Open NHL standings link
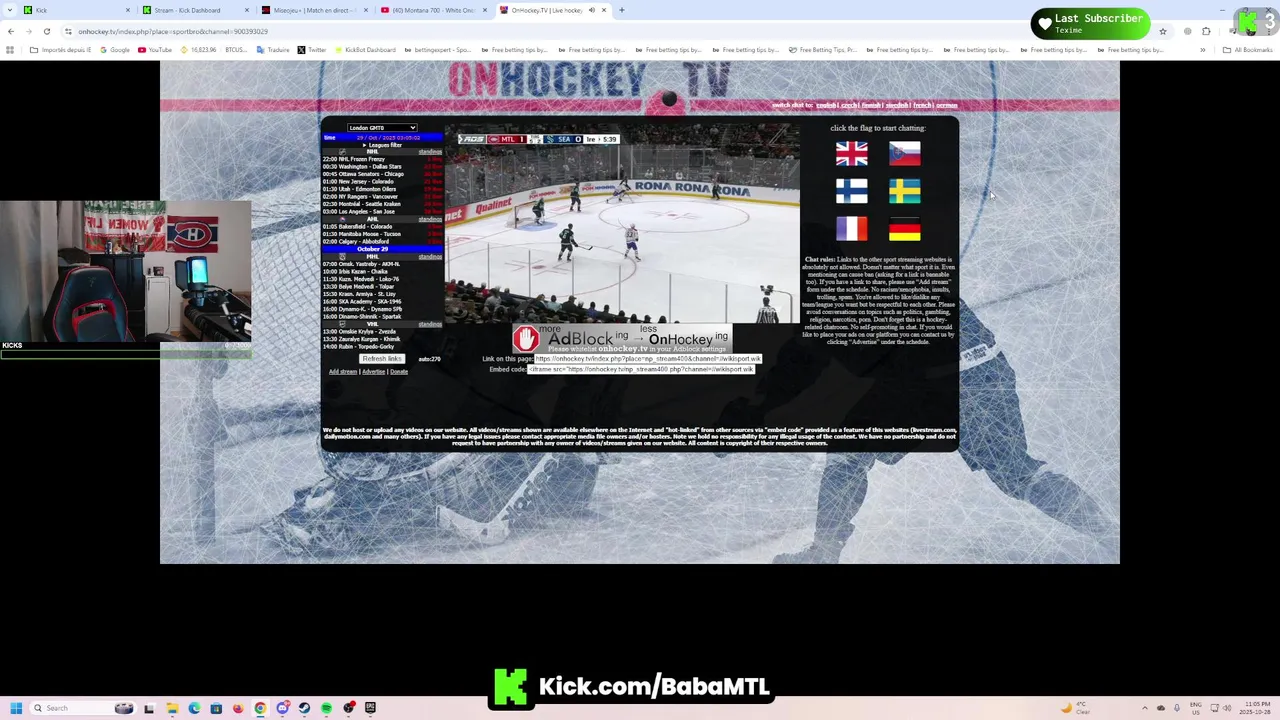 [x=430, y=152]
